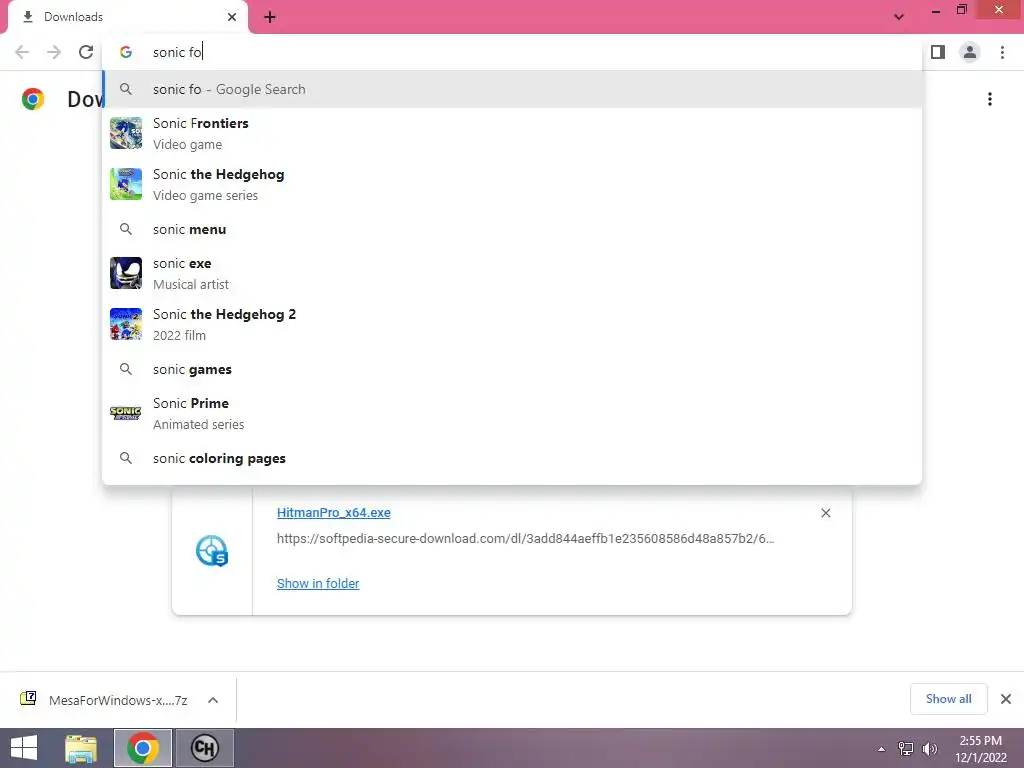Select the Downloads tab
Screen dimensions: 1024x768
(x=128, y=17)
